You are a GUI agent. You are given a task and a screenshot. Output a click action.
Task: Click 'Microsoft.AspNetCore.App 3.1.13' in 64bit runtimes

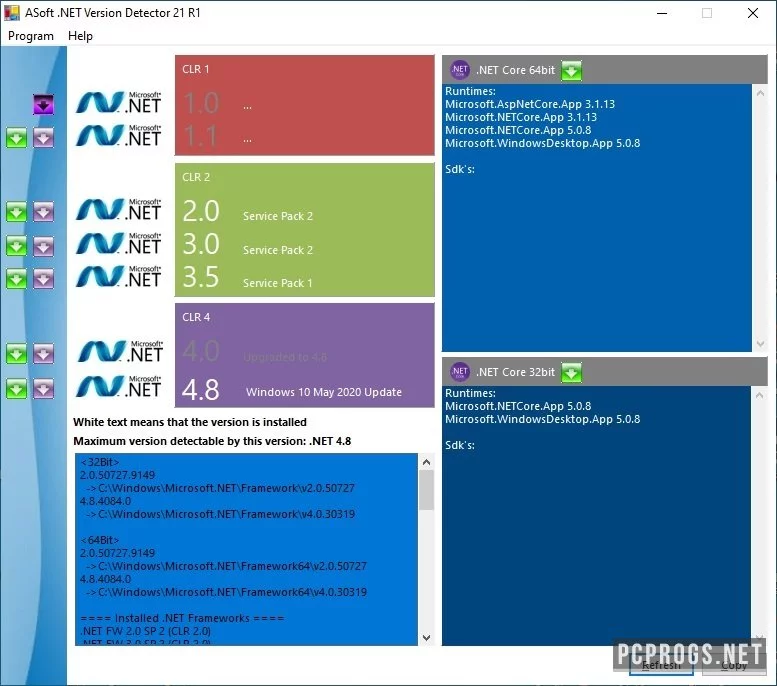pyautogui.click(x=530, y=104)
